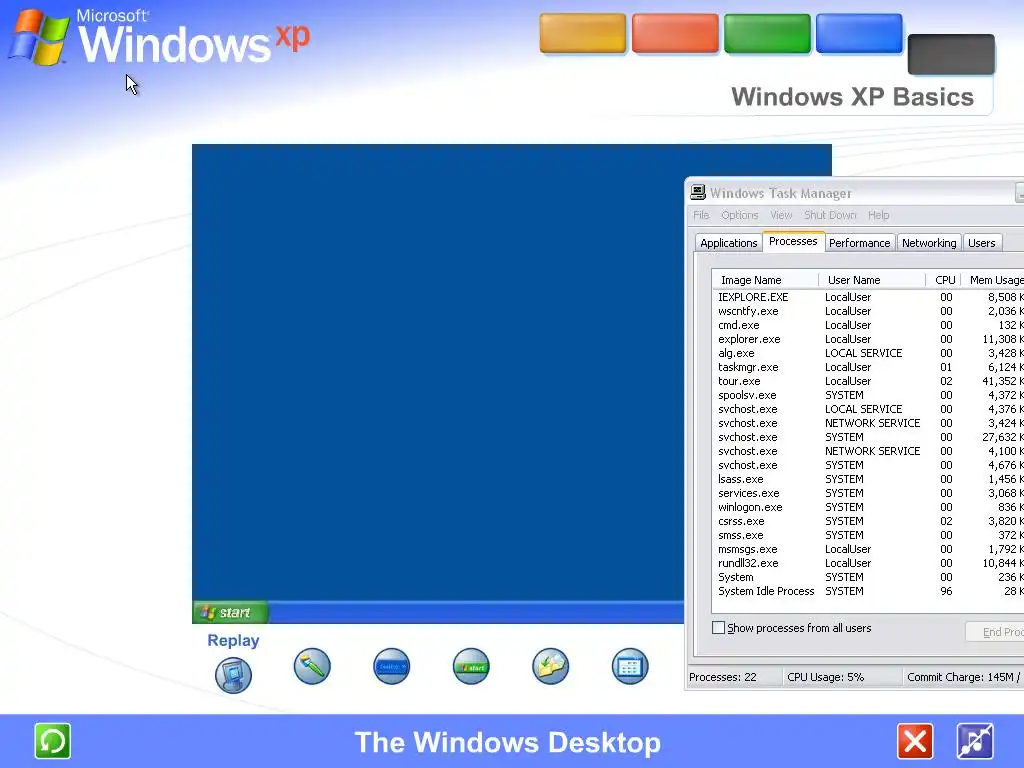Sort by the Mem Usage column header
Screen dimensions: 1024x768
coord(993,280)
